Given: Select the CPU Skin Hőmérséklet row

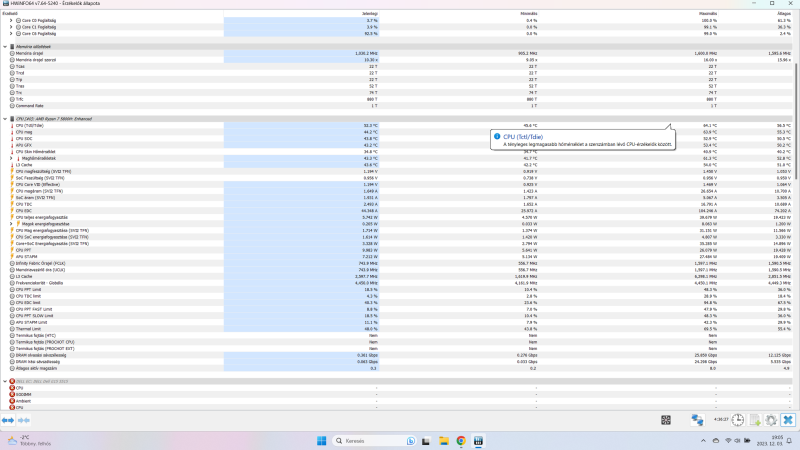Looking at the screenshot, I should click(x=397, y=152).
